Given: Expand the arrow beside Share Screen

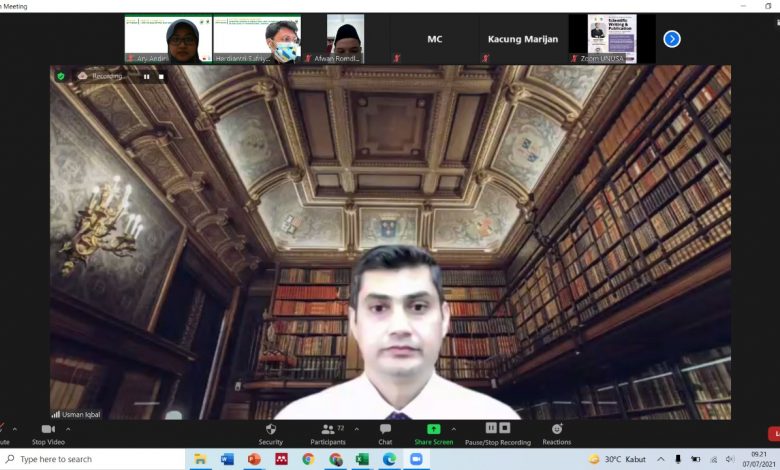Looking at the screenshot, I should pyautogui.click(x=454, y=429).
